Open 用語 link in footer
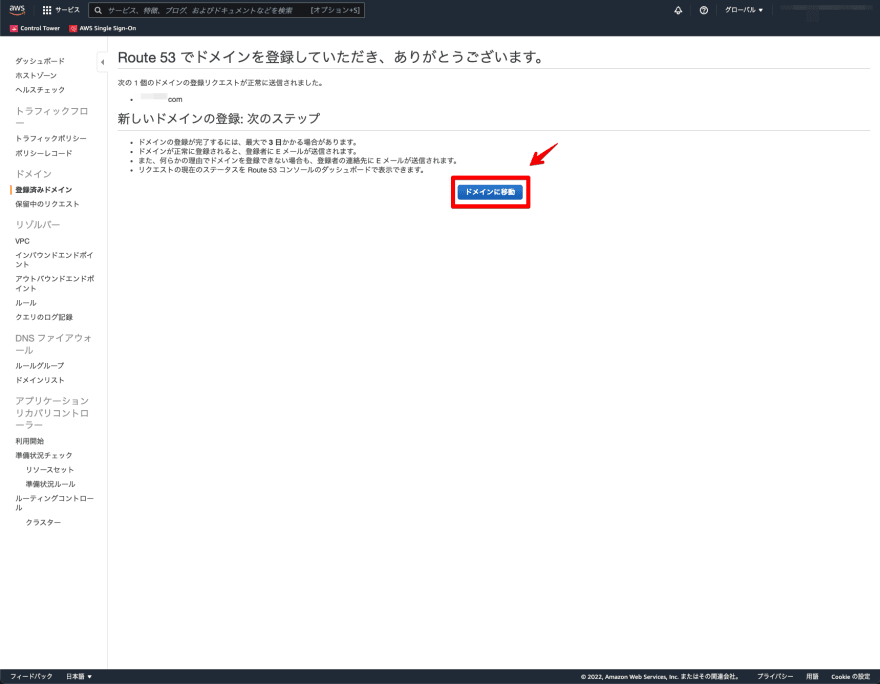 click(x=812, y=676)
